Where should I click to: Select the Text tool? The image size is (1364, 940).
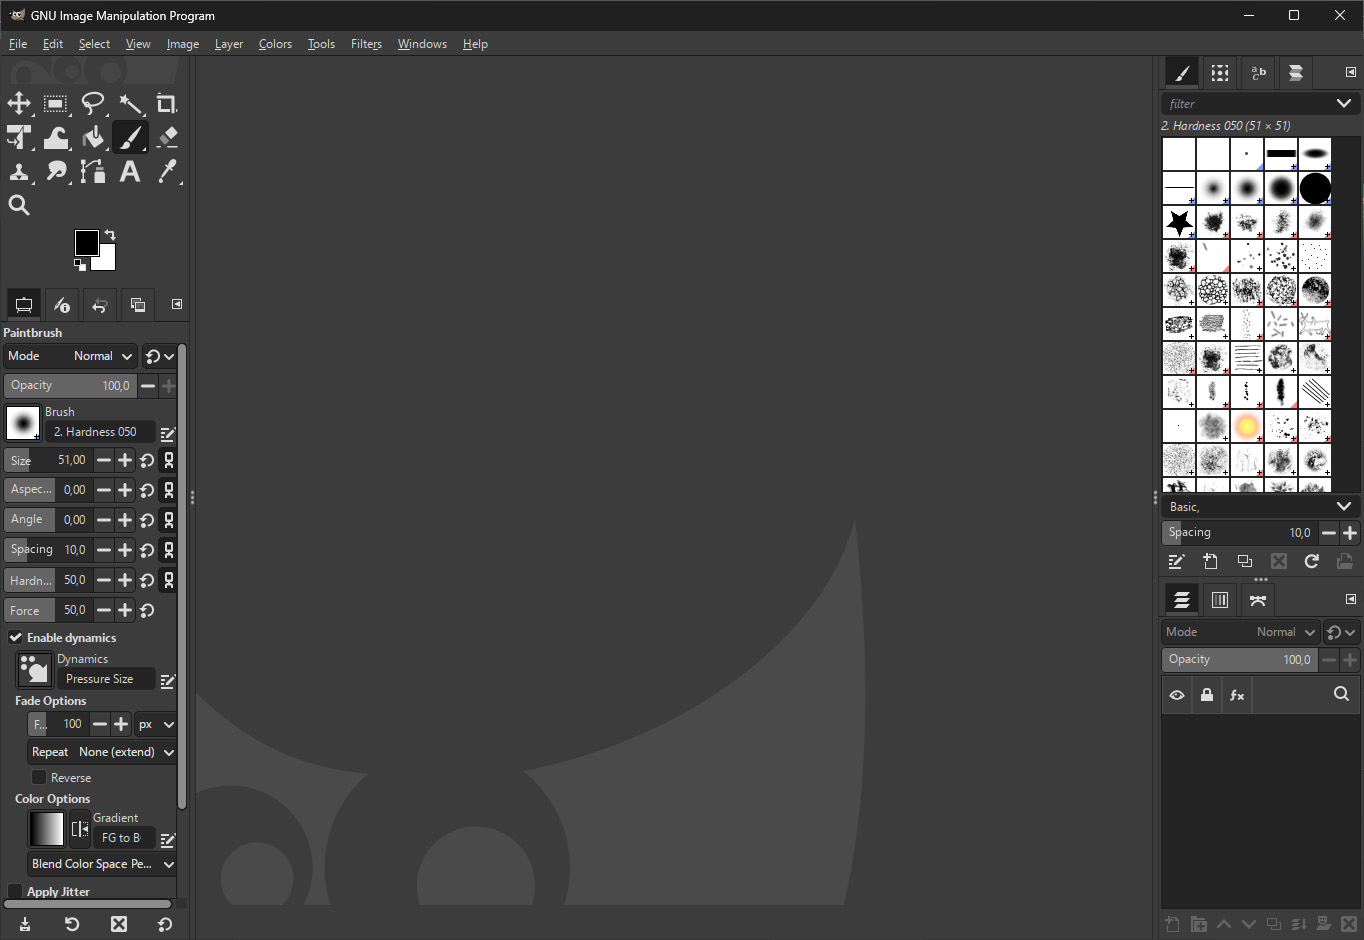point(130,172)
